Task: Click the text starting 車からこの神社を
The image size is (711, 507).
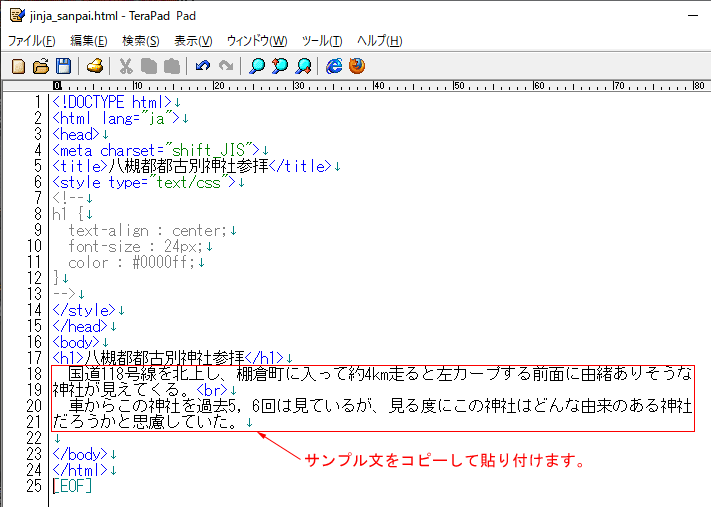Action: pyautogui.click(x=380, y=406)
